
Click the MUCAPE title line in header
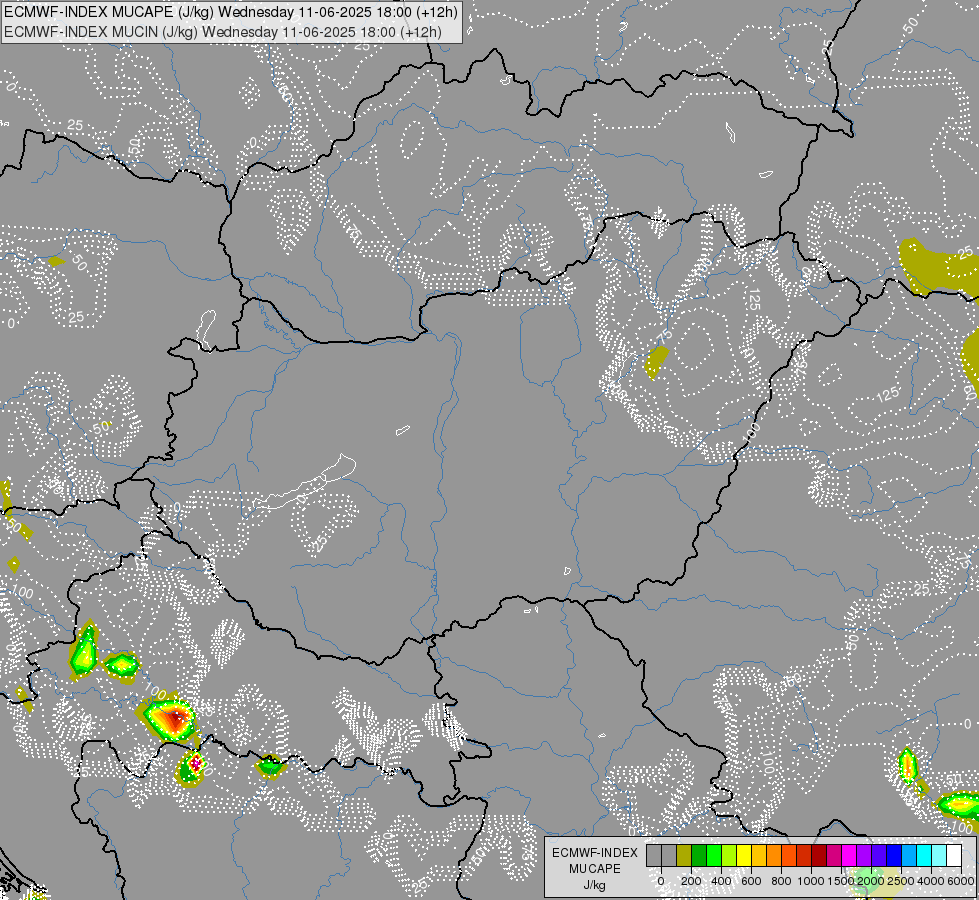[231, 11]
